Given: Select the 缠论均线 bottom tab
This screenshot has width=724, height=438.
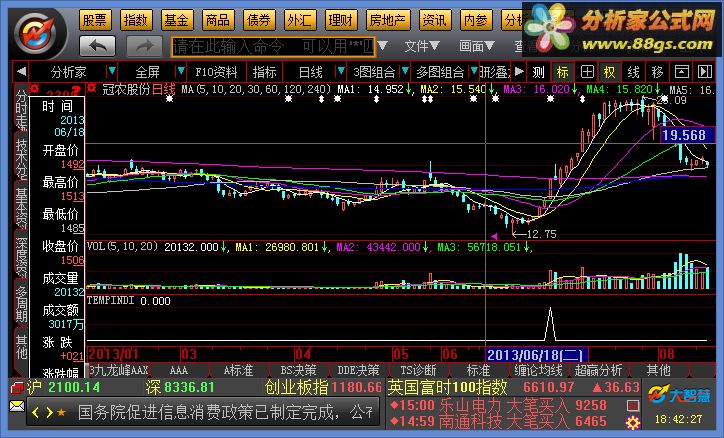Looking at the screenshot, I should 538,370.
